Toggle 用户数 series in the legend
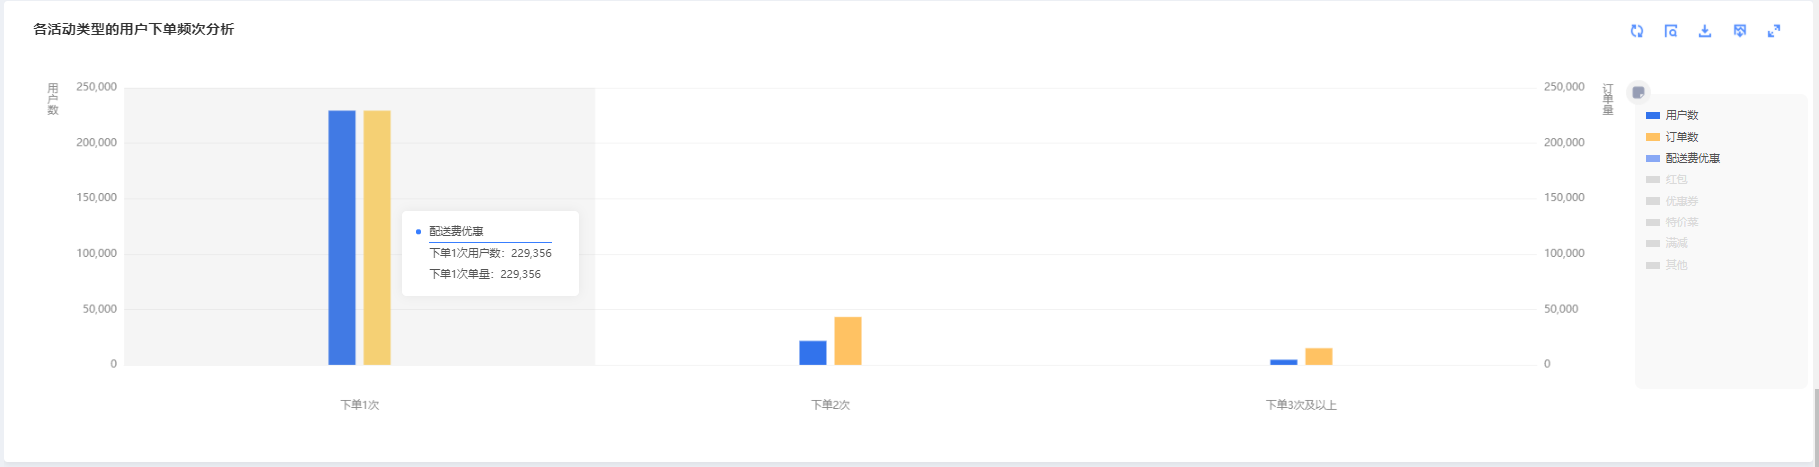This screenshot has width=1819, height=467. pos(1681,115)
